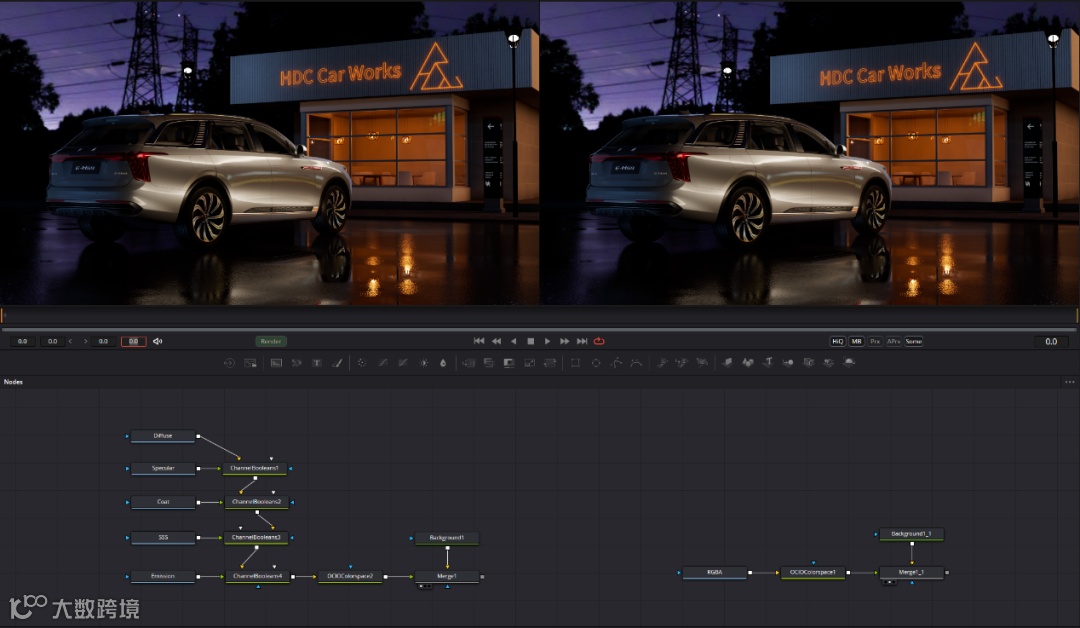Screen dimensions: 1080x628
Task: Go to the last frame
Action: (582, 341)
